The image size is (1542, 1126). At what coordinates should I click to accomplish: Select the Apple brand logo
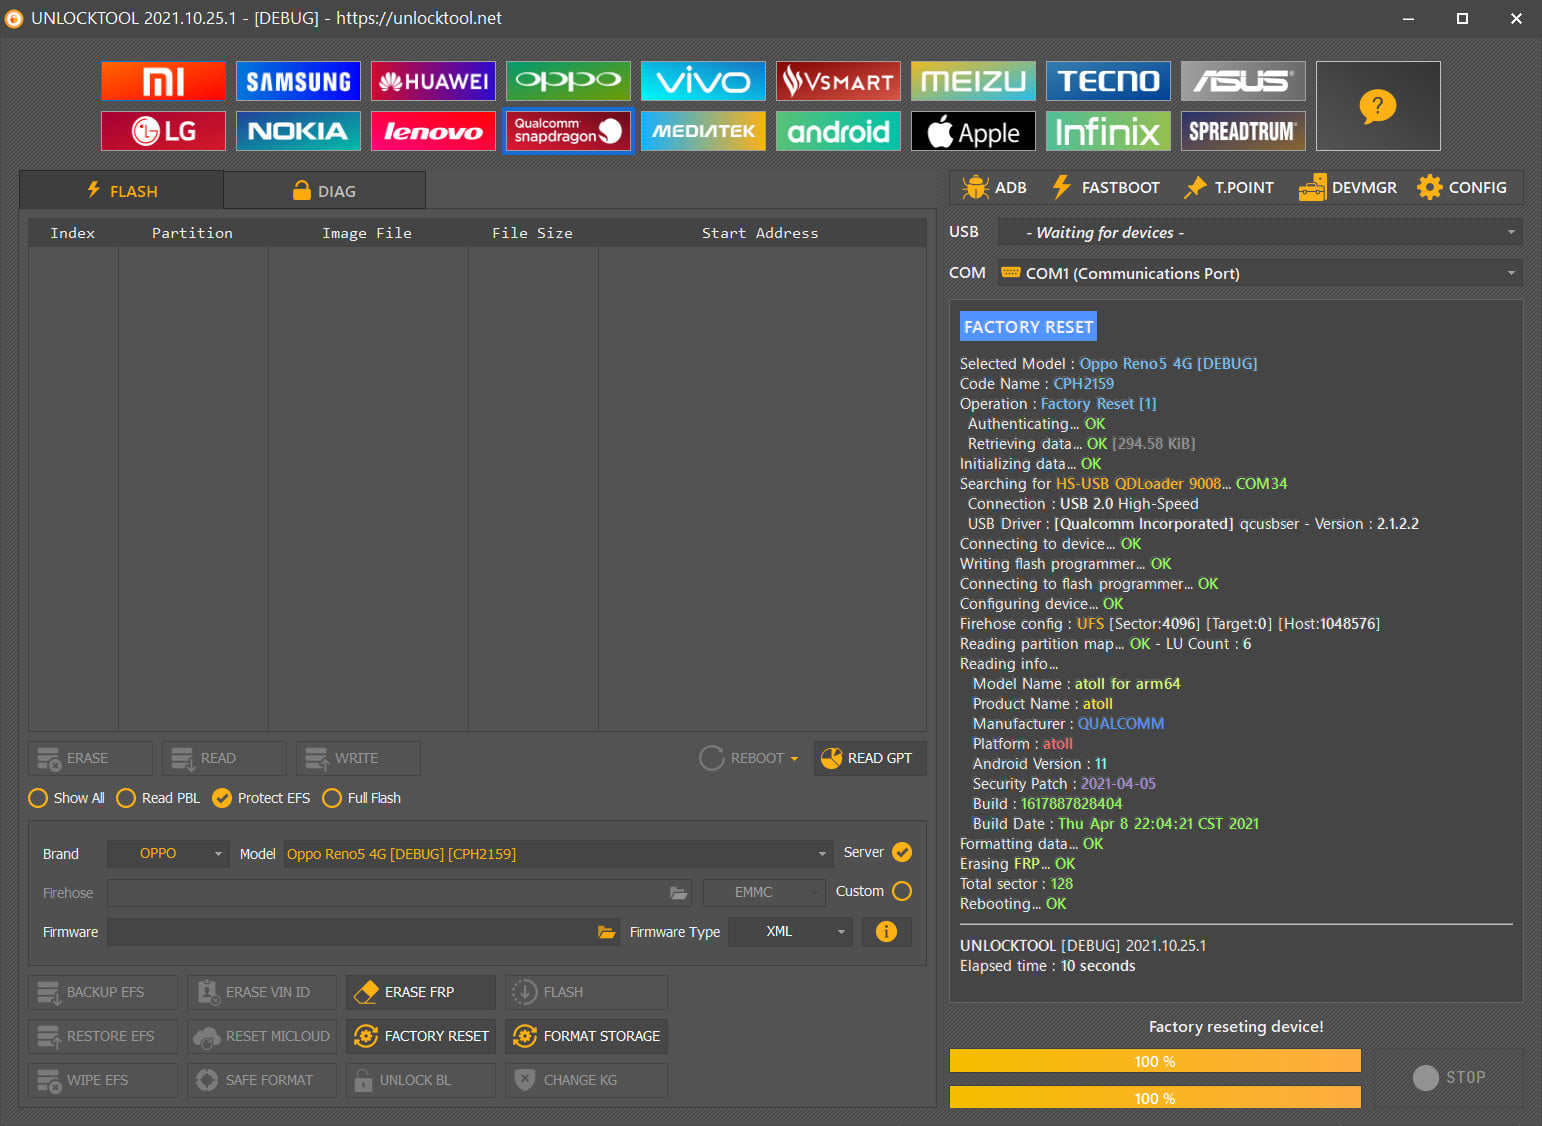(x=973, y=131)
